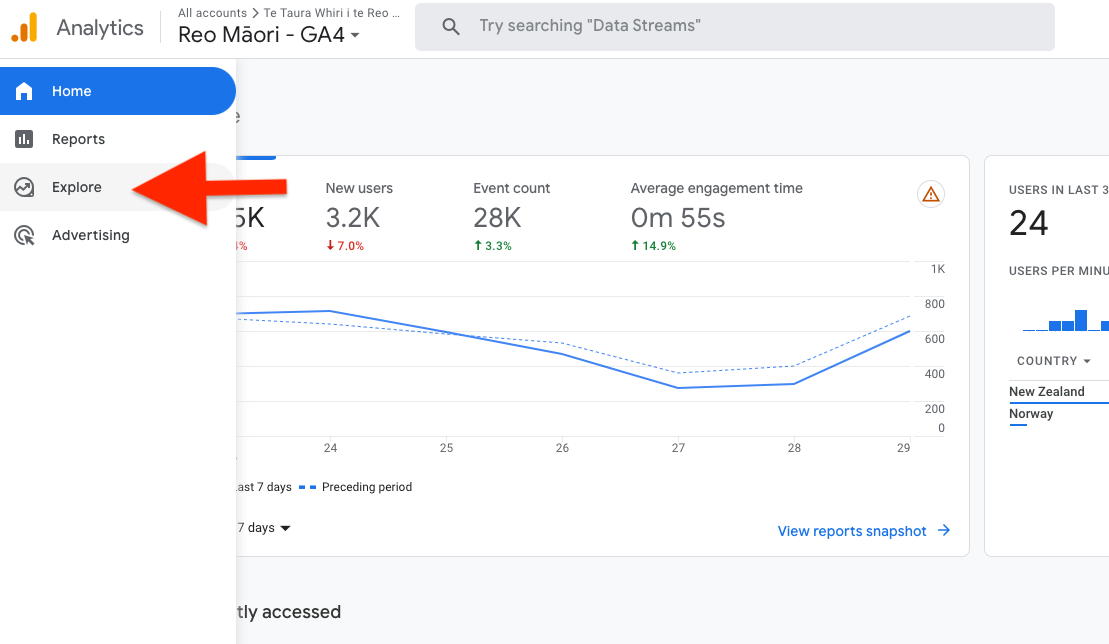This screenshot has height=644, width=1109.
Task: Click the Explore icon in sidebar
Action: tap(24, 187)
